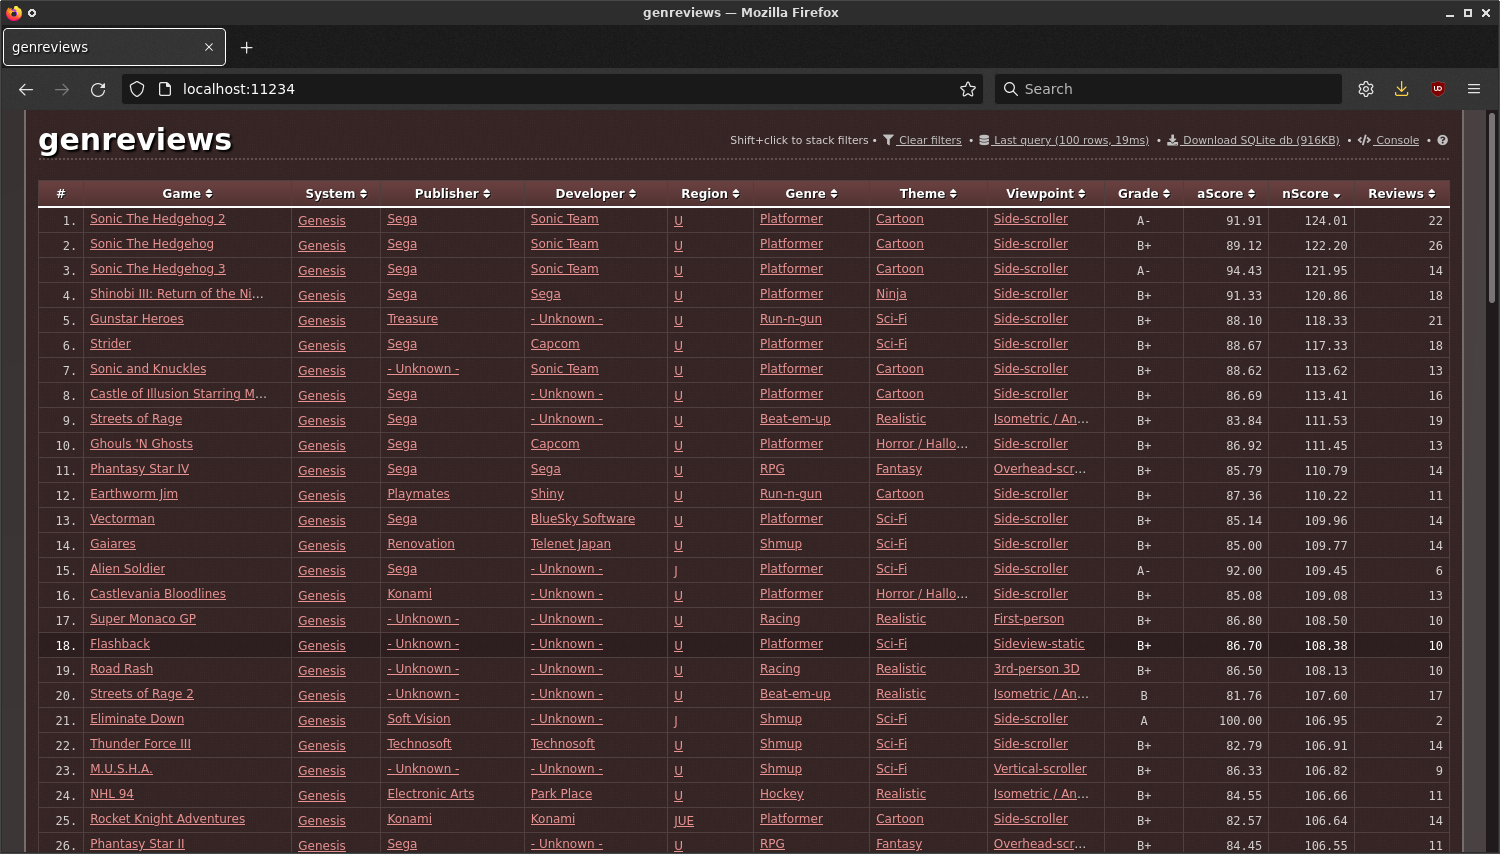
Task: Click the genreviews page heading
Action: click(x=135, y=140)
